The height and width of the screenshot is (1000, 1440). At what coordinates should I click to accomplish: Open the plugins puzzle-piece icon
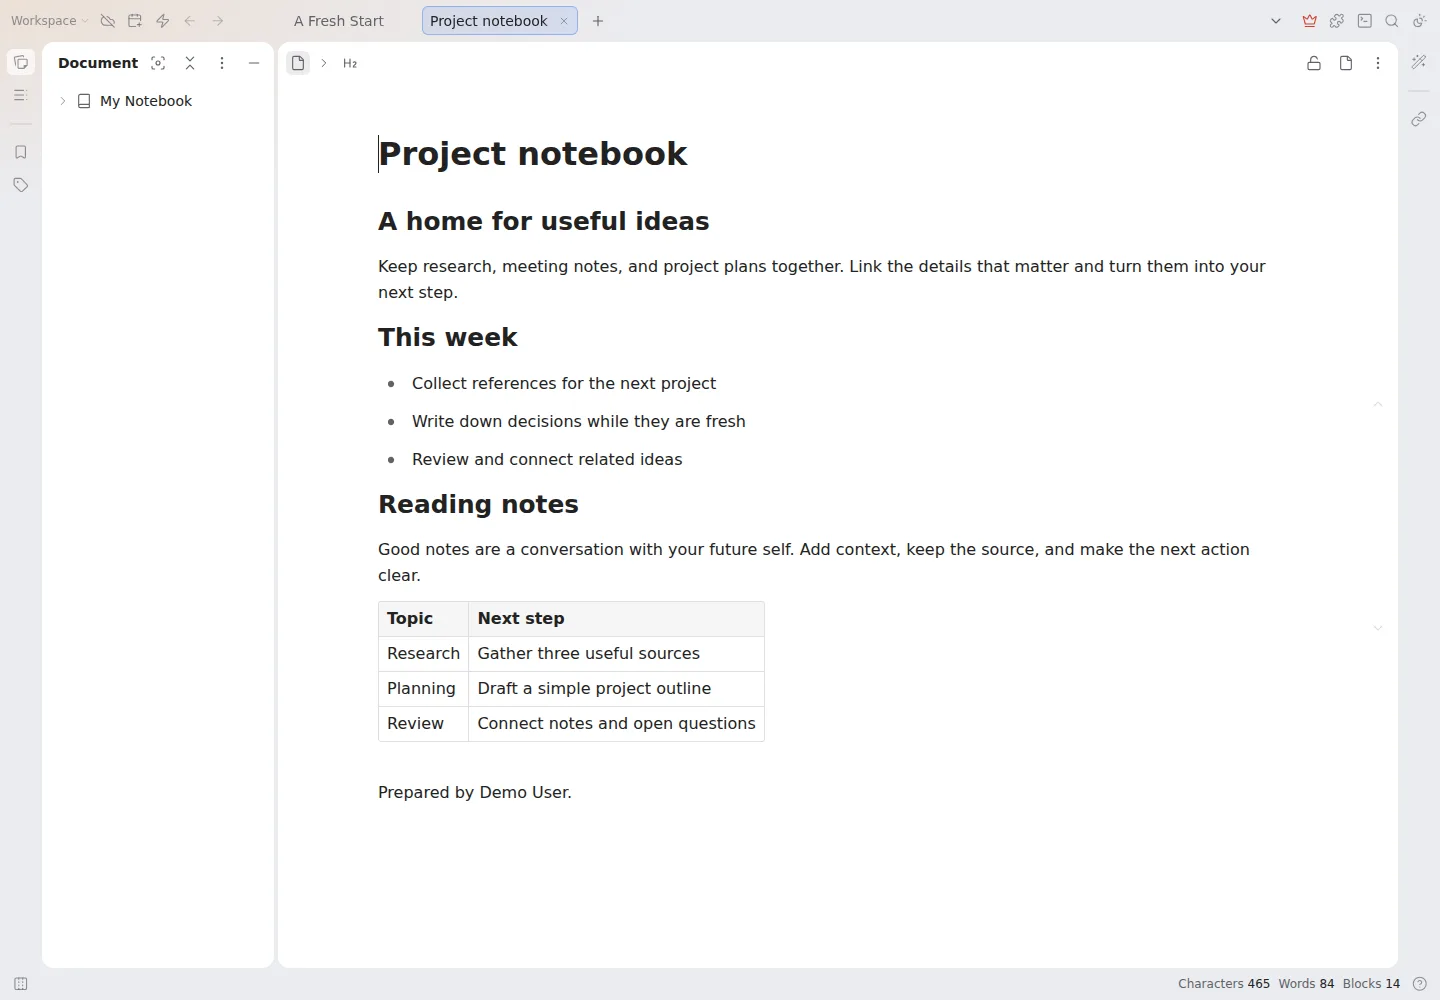tap(1337, 21)
